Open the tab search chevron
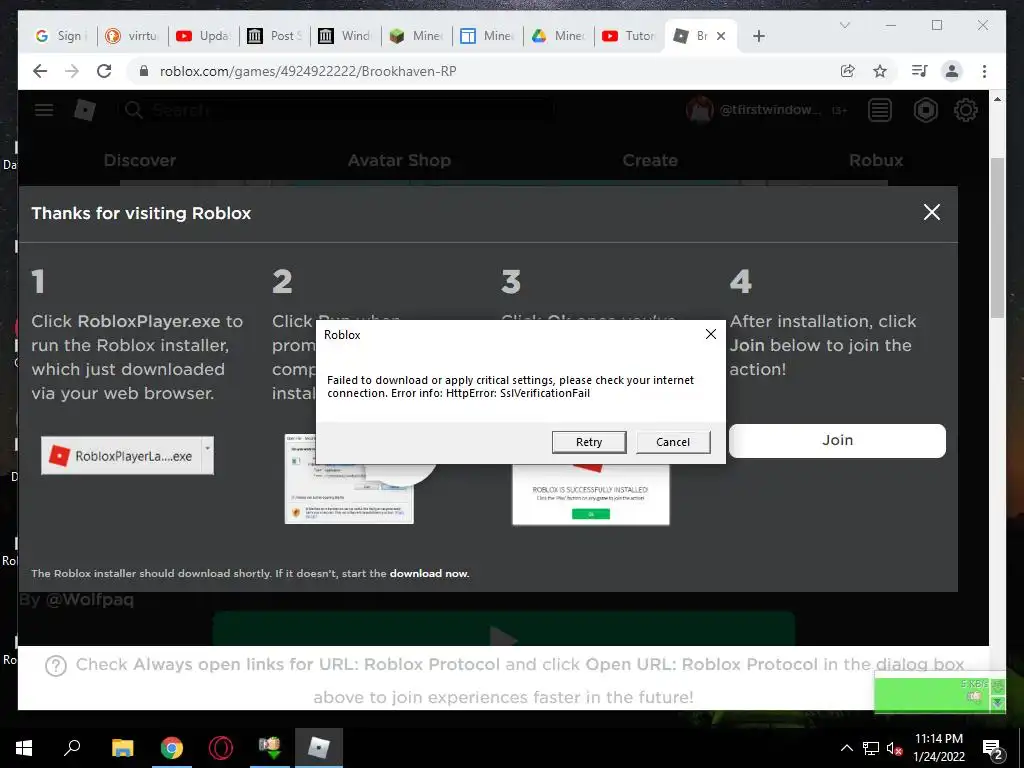 point(844,25)
